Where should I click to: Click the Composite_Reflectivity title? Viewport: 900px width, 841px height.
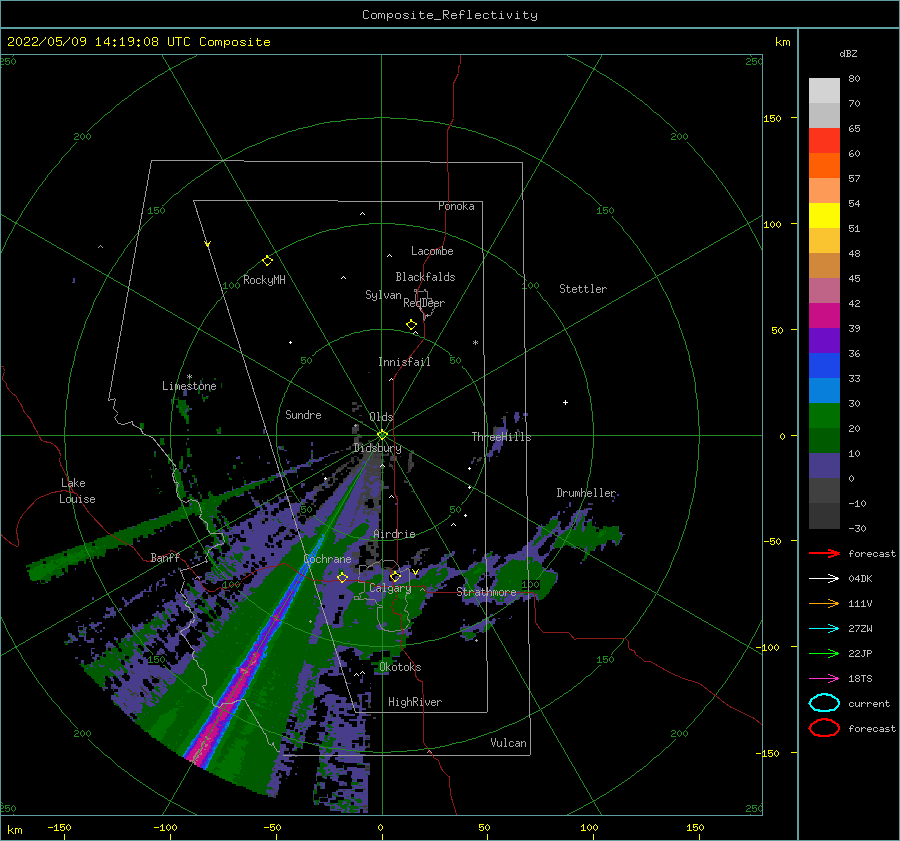pos(450,15)
